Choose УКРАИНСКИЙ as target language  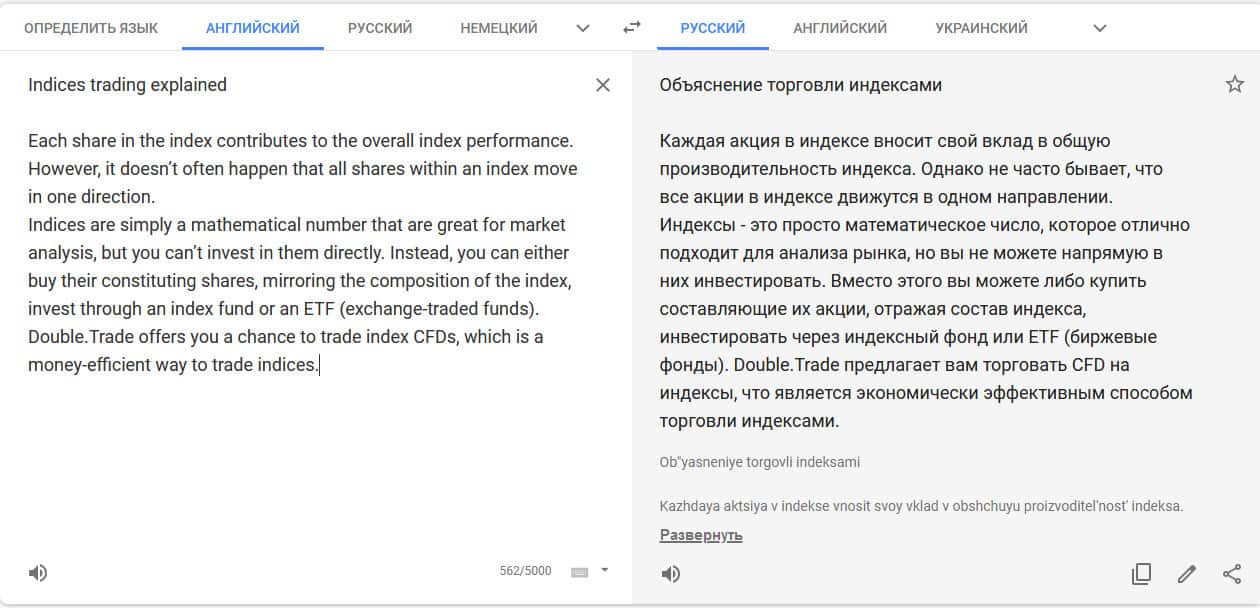click(x=981, y=28)
